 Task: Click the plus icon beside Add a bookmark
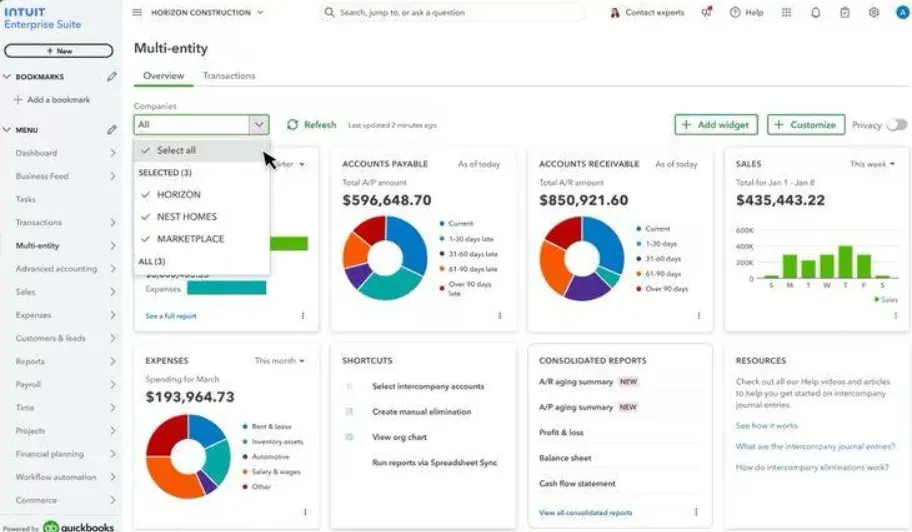pyautogui.click(x=18, y=99)
